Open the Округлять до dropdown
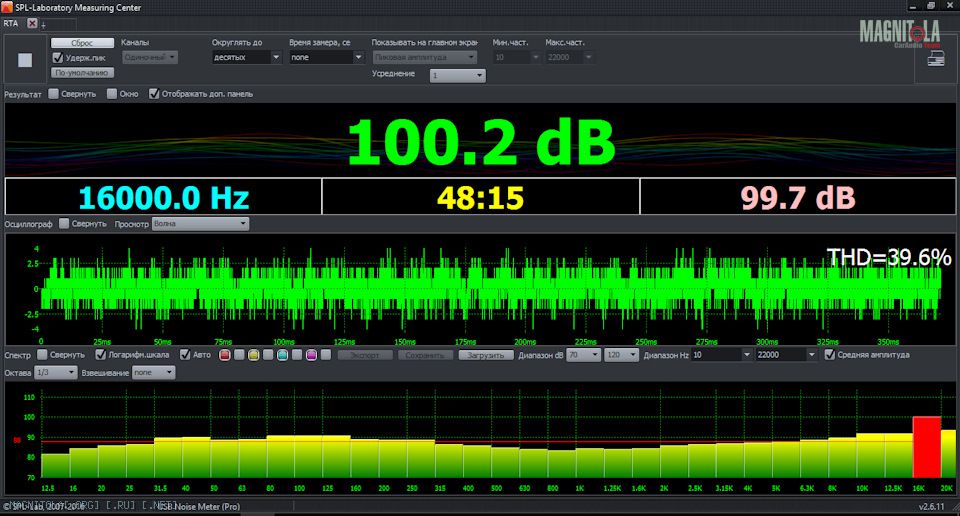This screenshot has width=960, height=516. tap(246, 58)
